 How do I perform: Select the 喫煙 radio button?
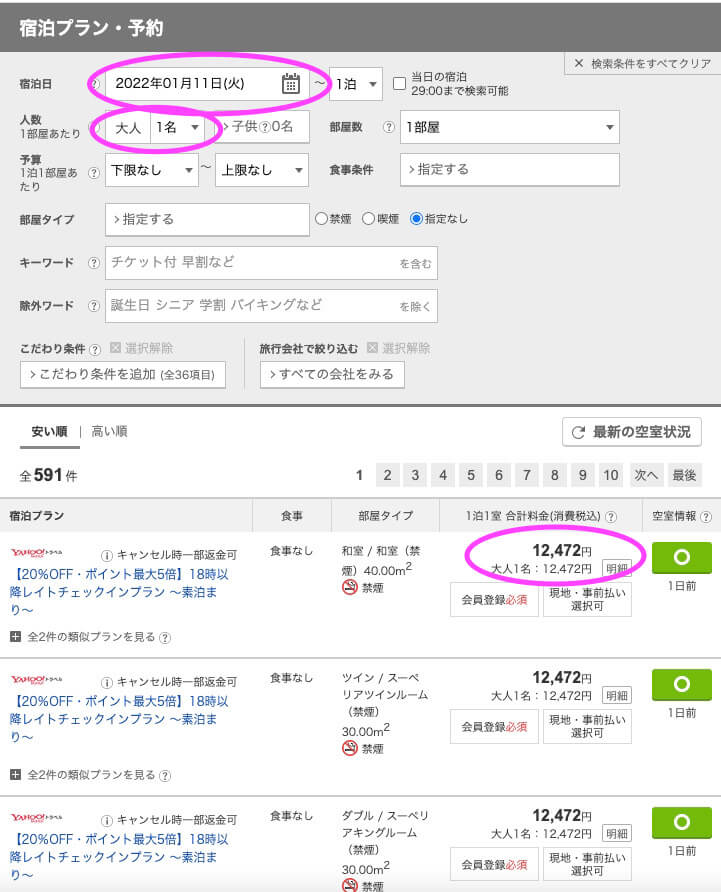368,218
